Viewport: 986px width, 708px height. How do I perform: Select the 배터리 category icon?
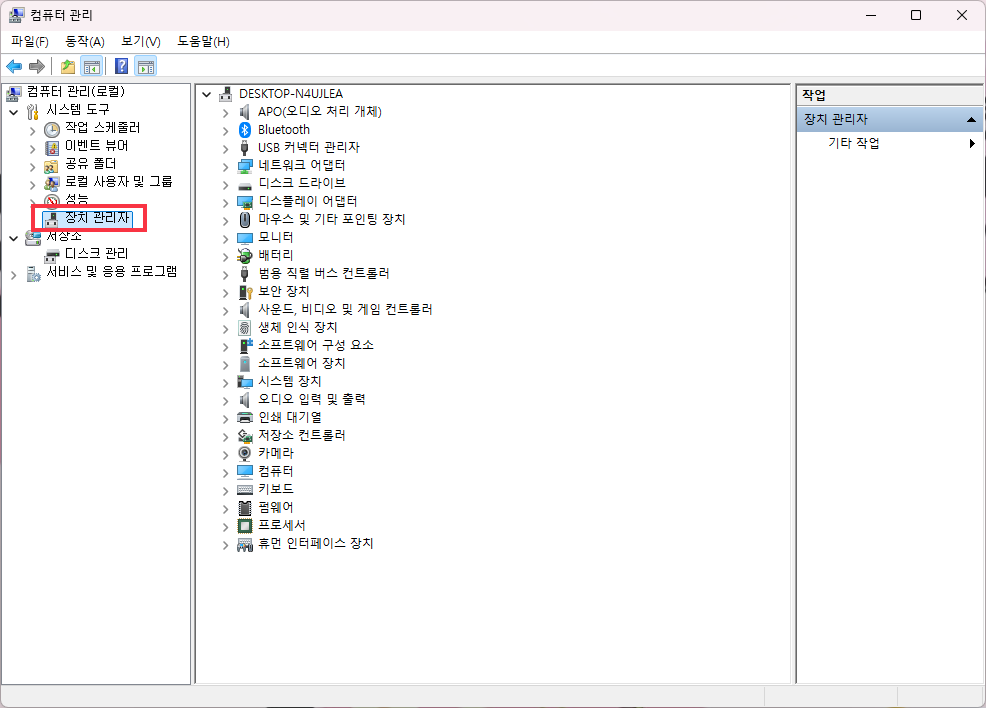(243, 255)
